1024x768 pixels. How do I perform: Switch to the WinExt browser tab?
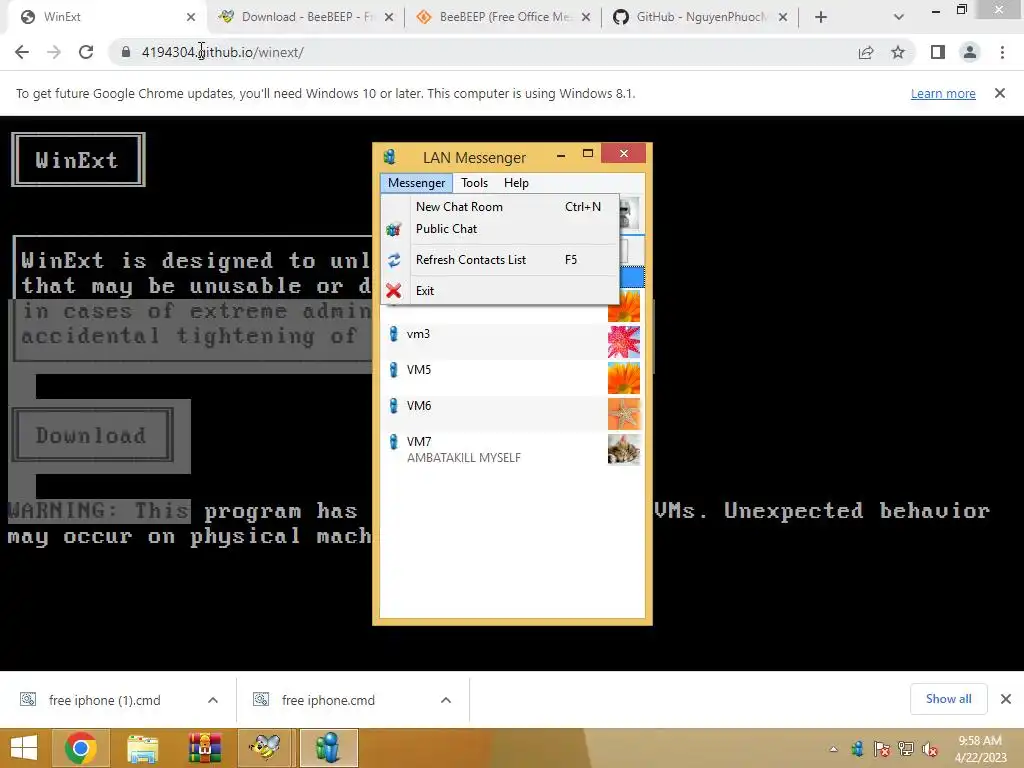(104, 17)
